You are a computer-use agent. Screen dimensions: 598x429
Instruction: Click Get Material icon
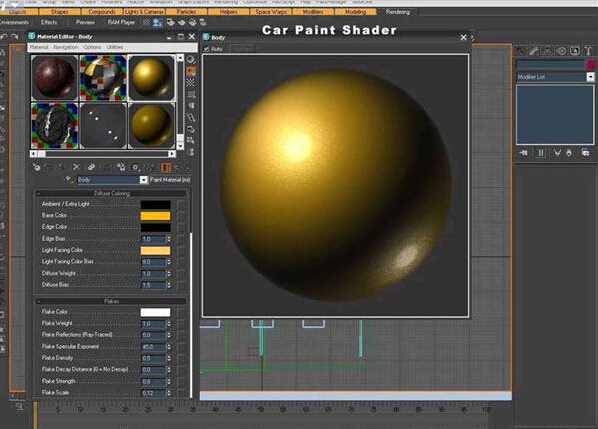coord(37,167)
